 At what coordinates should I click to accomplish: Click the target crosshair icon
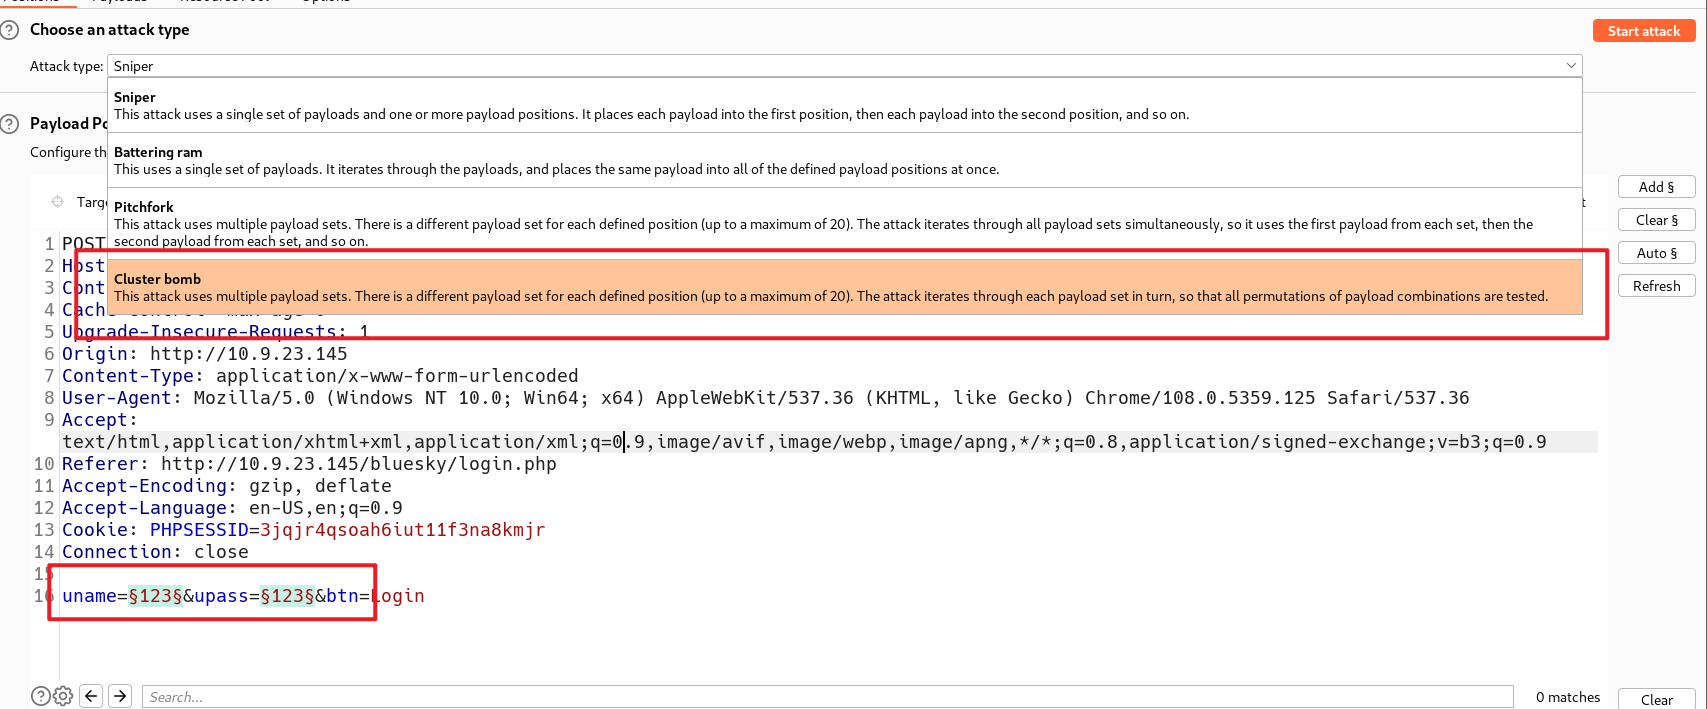[58, 202]
